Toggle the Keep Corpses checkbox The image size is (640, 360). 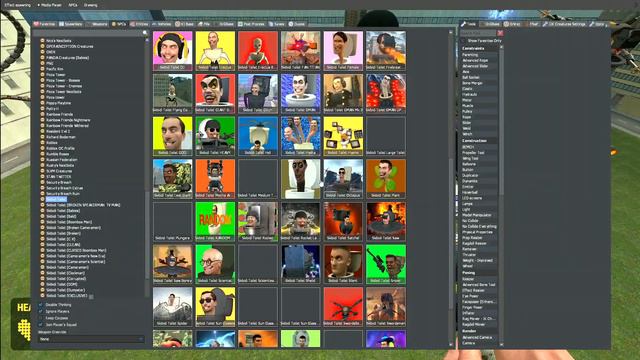point(40,318)
